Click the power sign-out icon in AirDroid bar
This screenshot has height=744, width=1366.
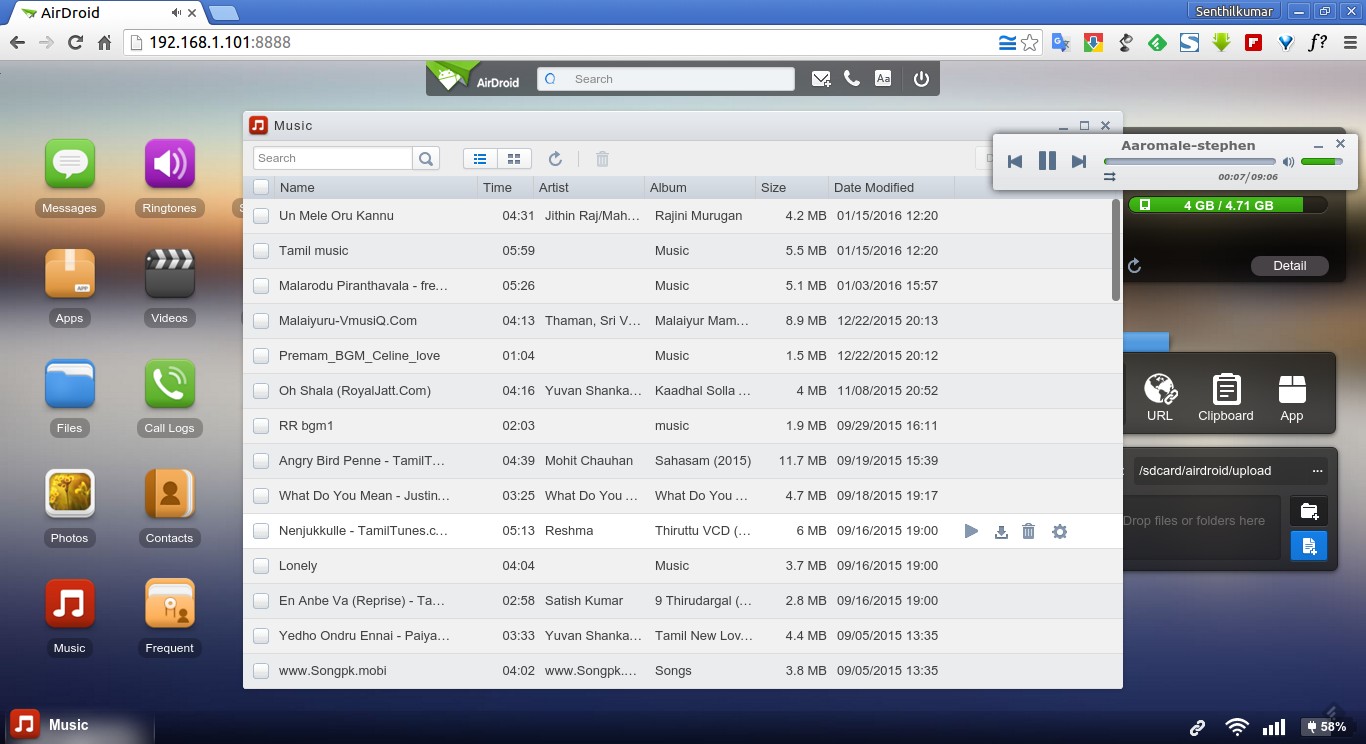coord(921,79)
